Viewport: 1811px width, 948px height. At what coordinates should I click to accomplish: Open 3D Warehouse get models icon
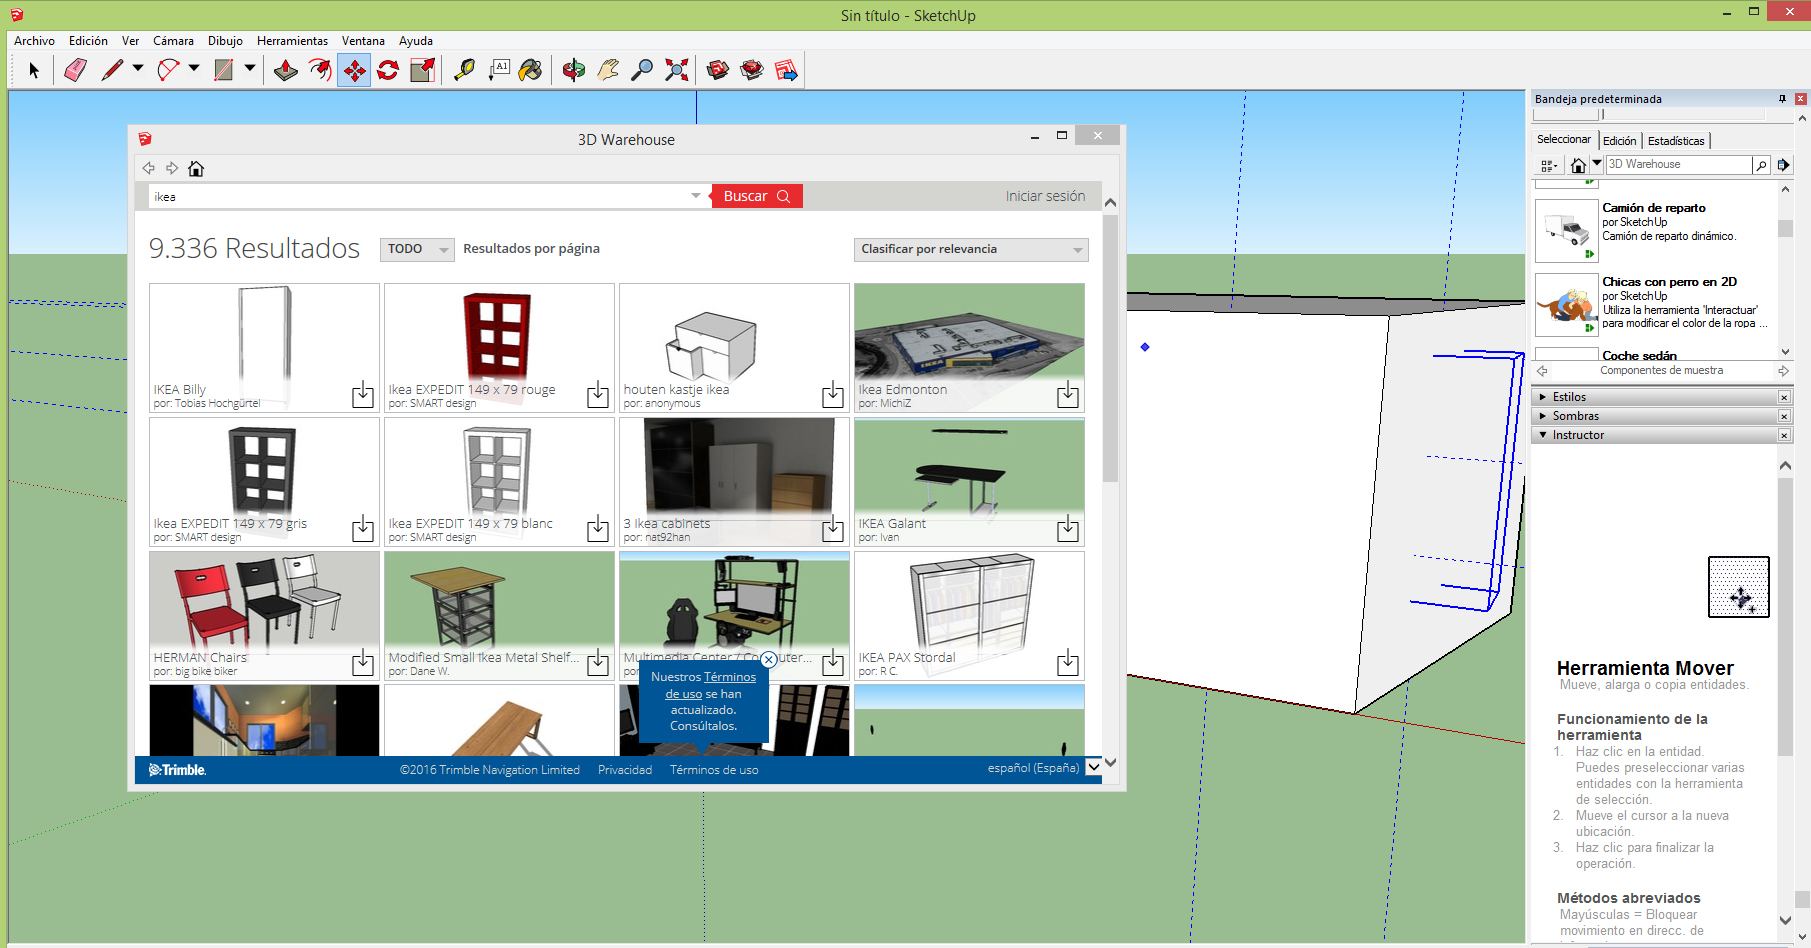718,70
